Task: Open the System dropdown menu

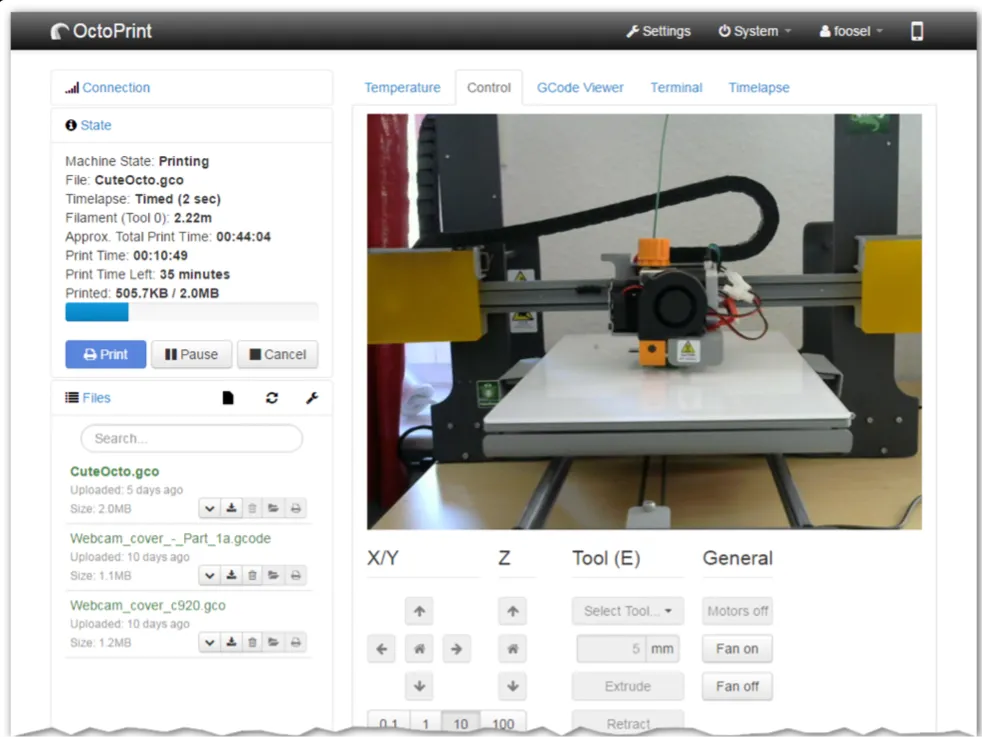Action: click(x=754, y=31)
